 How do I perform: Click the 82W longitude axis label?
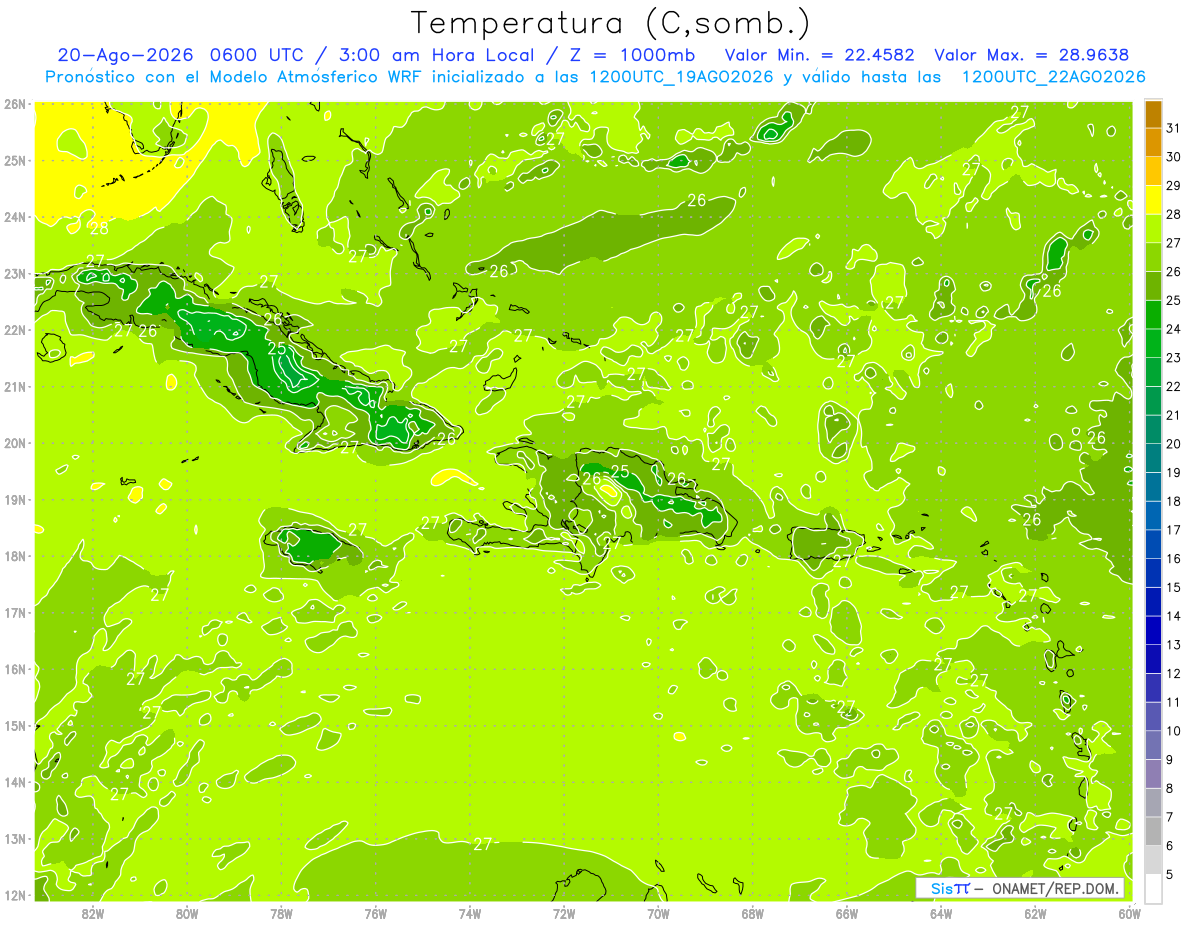click(93, 913)
